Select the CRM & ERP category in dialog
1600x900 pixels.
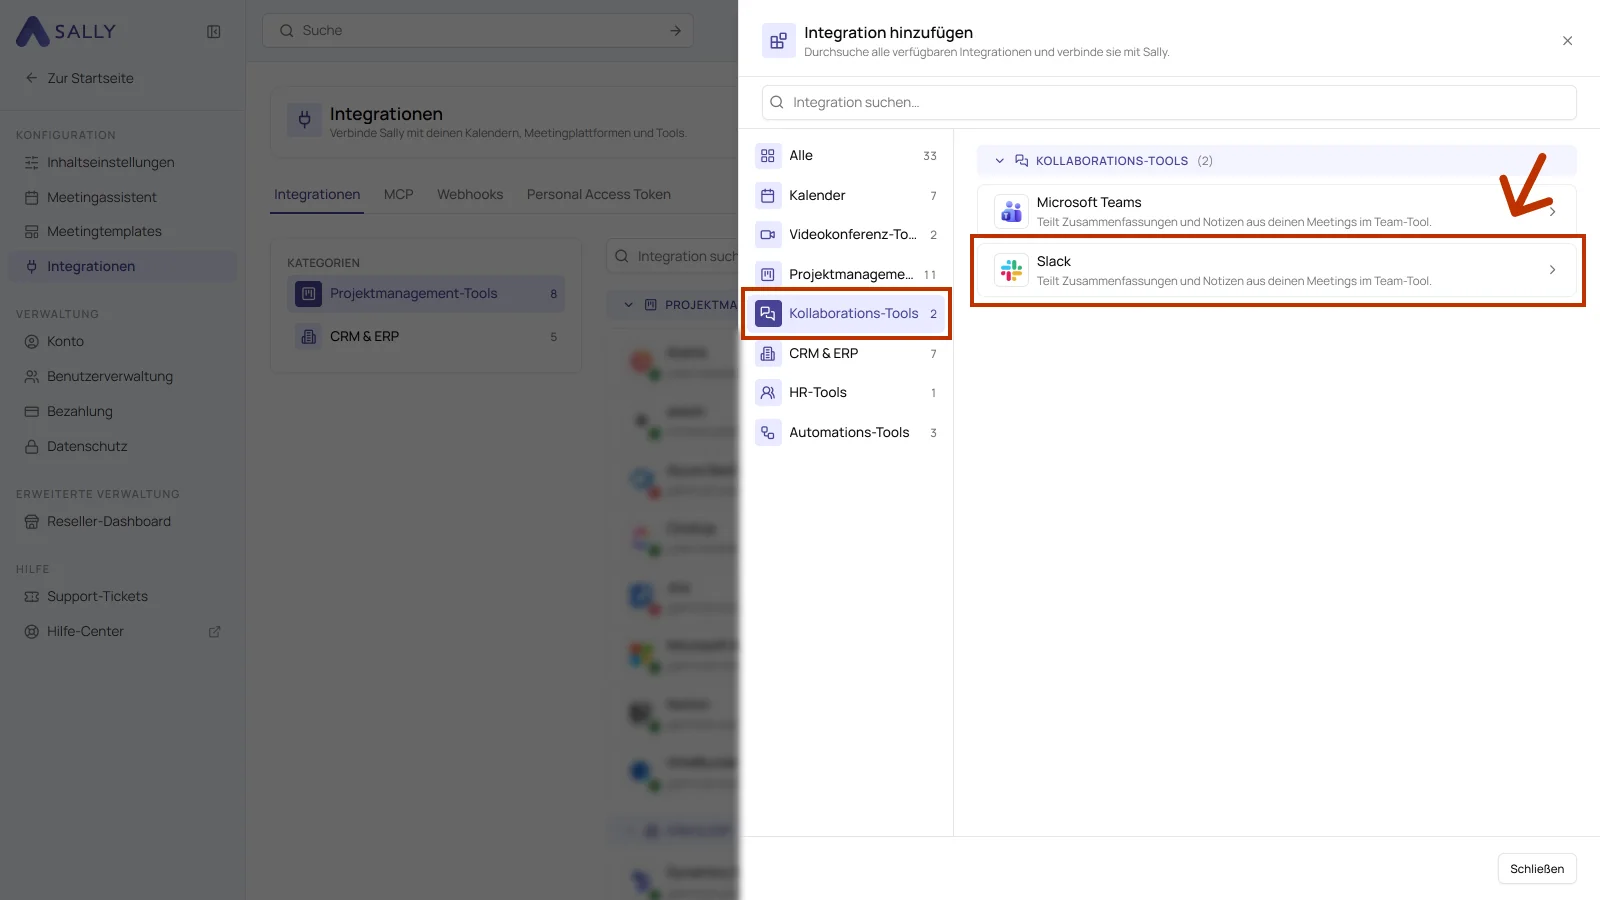click(x=846, y=353)
